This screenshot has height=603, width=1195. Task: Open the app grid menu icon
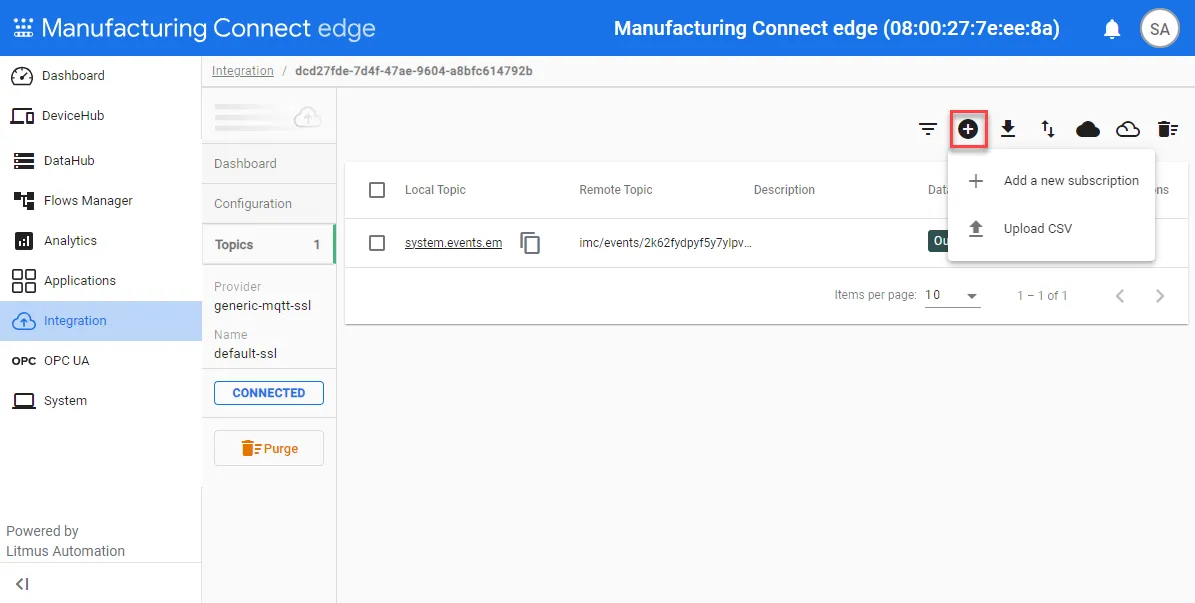24,29
